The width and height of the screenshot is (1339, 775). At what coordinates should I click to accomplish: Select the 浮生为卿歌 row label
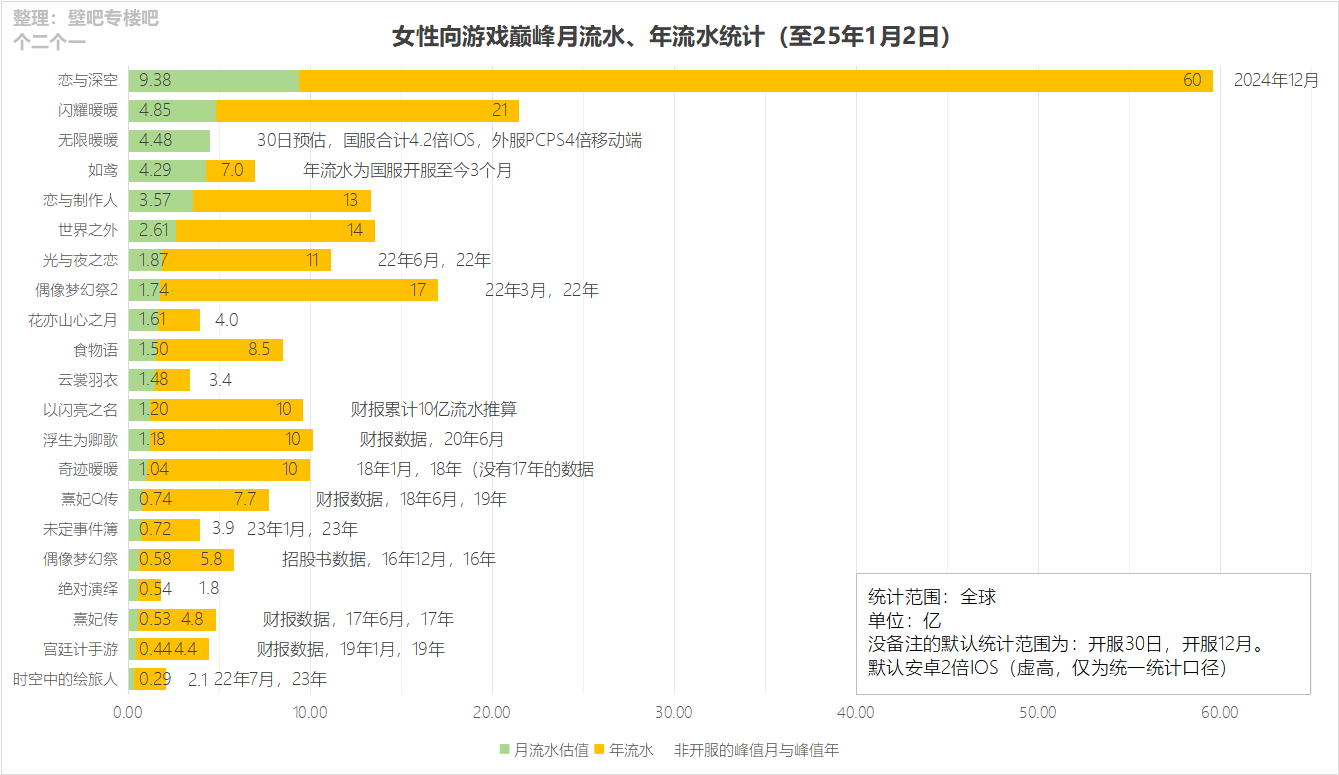81,440
